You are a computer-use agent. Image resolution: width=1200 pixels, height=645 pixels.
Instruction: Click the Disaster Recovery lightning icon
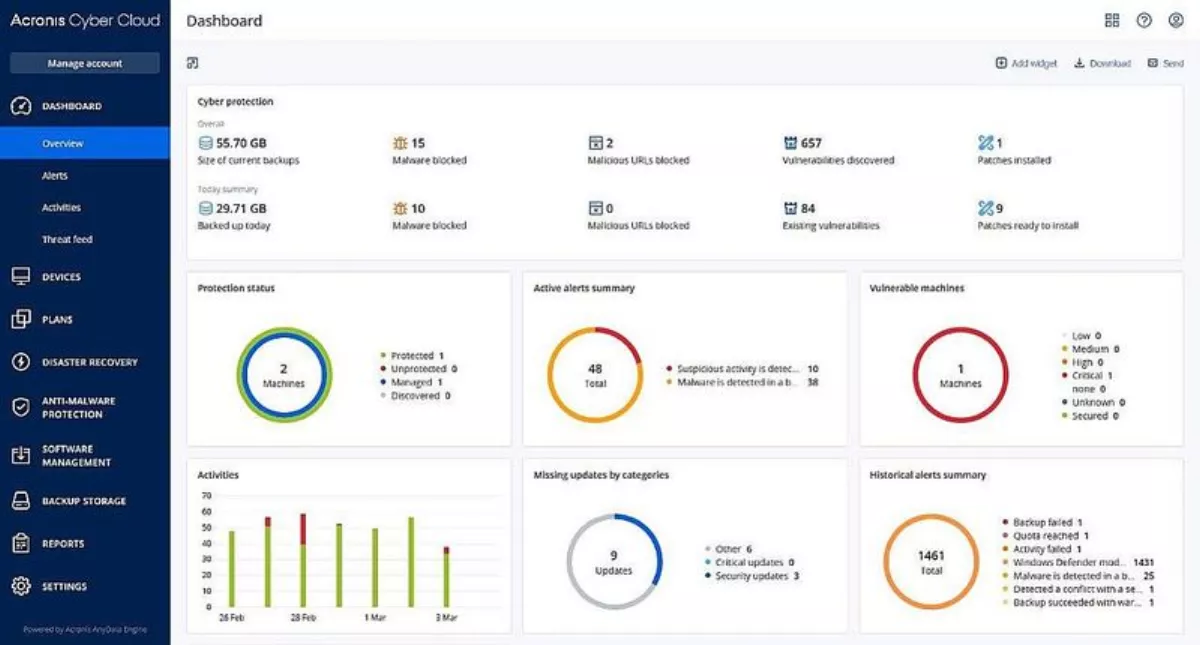[x=21, y=362]
